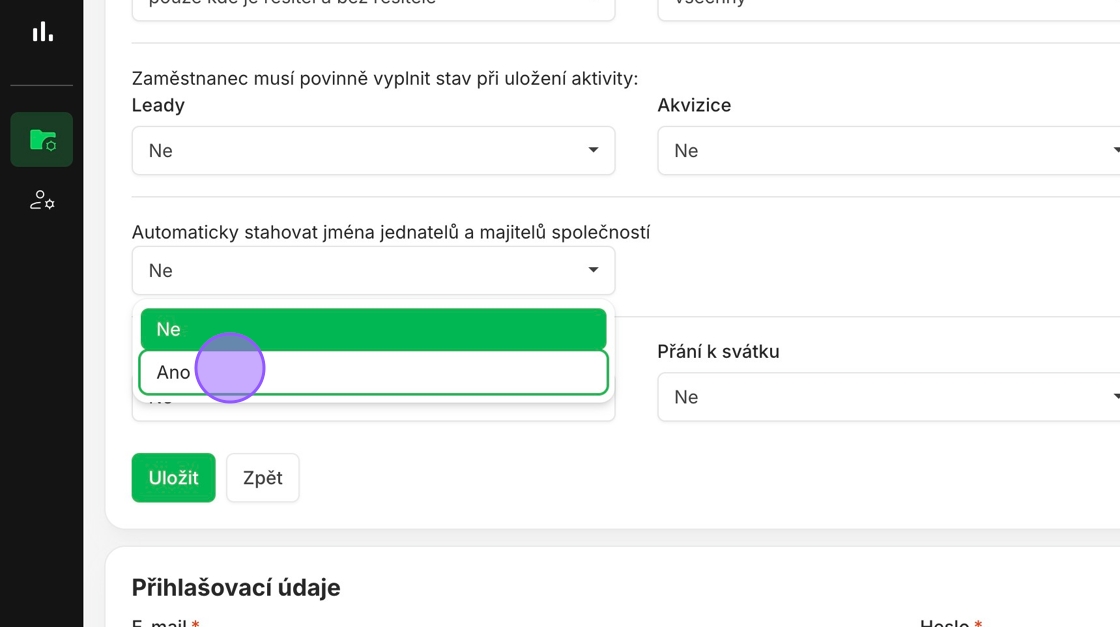
Task: Click the green folder settings sidebar icon
Action: [42, 140]
